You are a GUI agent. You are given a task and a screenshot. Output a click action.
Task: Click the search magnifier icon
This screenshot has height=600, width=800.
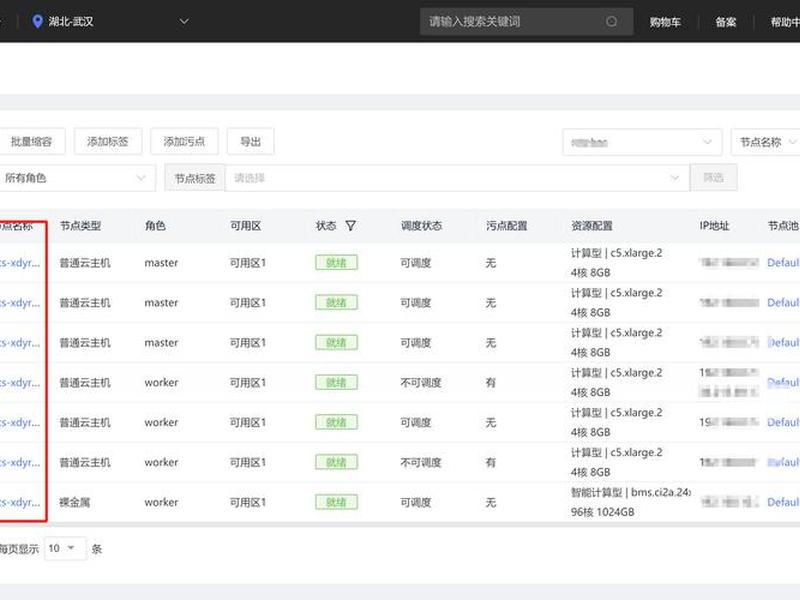coord(611,21)
